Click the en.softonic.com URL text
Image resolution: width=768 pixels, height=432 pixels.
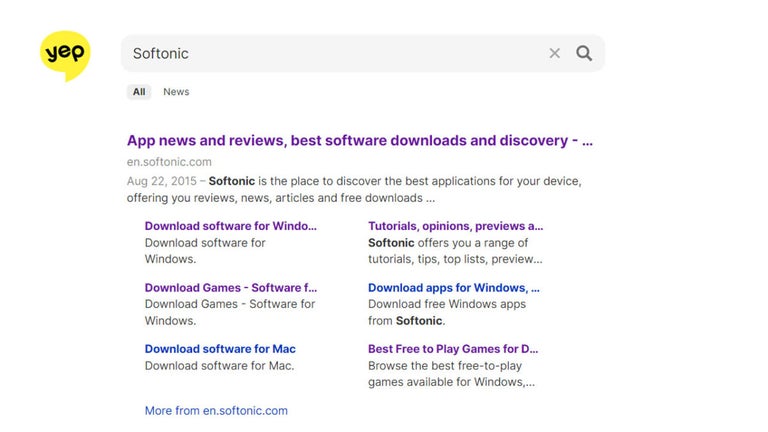pos(169,162)
